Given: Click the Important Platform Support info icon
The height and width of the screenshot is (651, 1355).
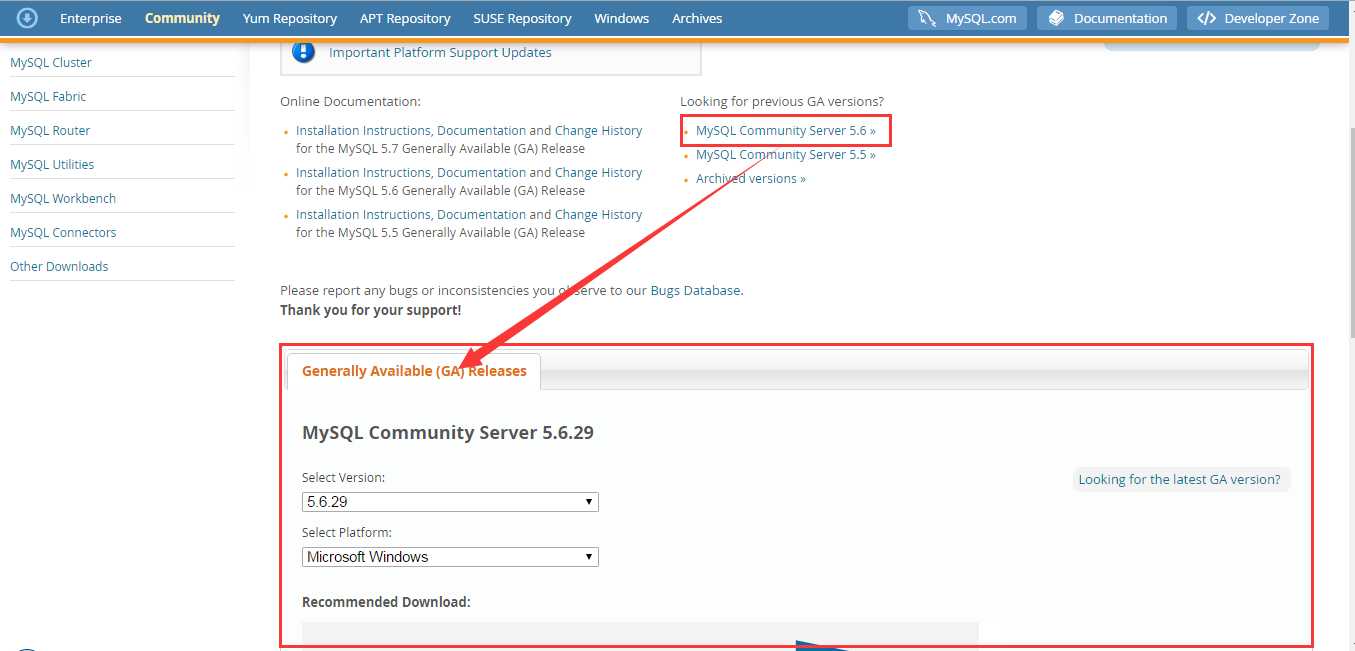Looking at the screenshot, I should (x=304, y=51).
